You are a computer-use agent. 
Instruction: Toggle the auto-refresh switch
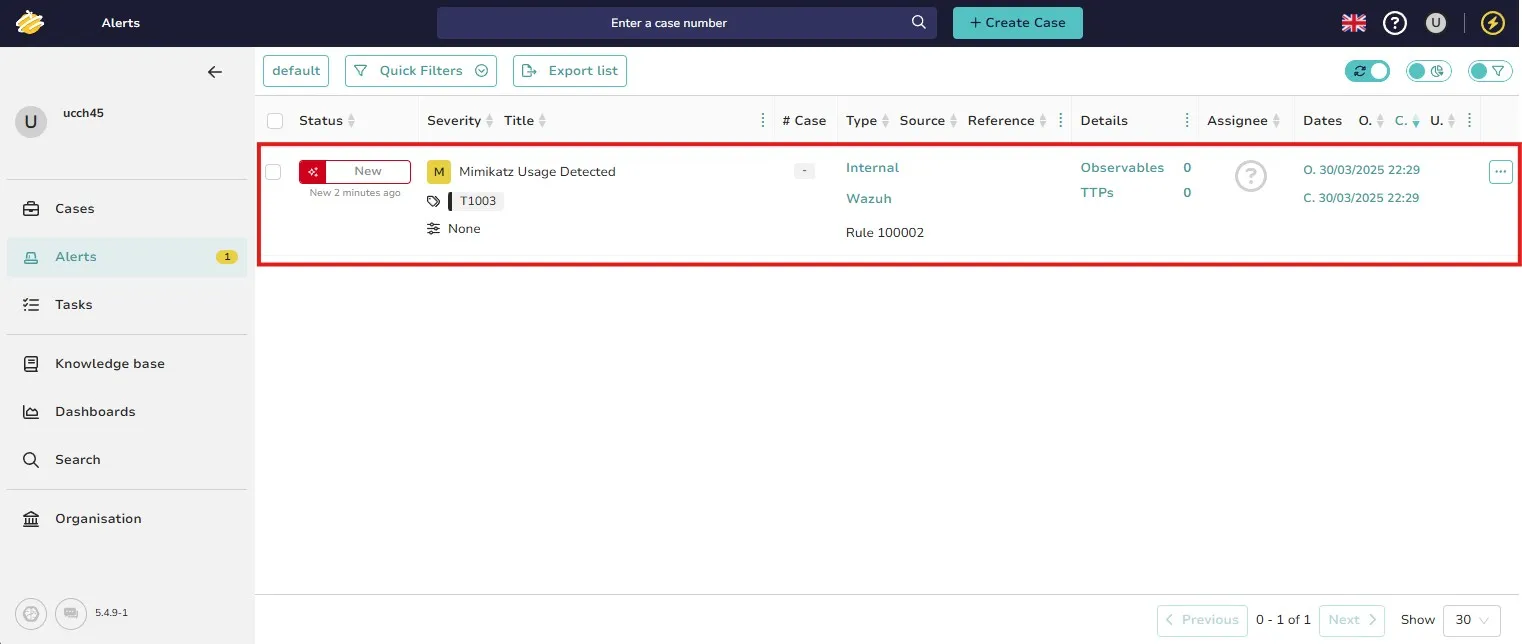[1367, 71]
